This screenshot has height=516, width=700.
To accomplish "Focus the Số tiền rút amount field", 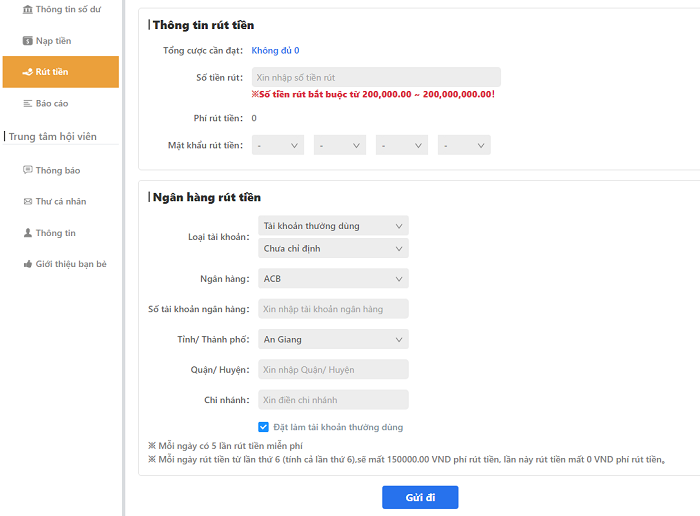I will (375, 76).
